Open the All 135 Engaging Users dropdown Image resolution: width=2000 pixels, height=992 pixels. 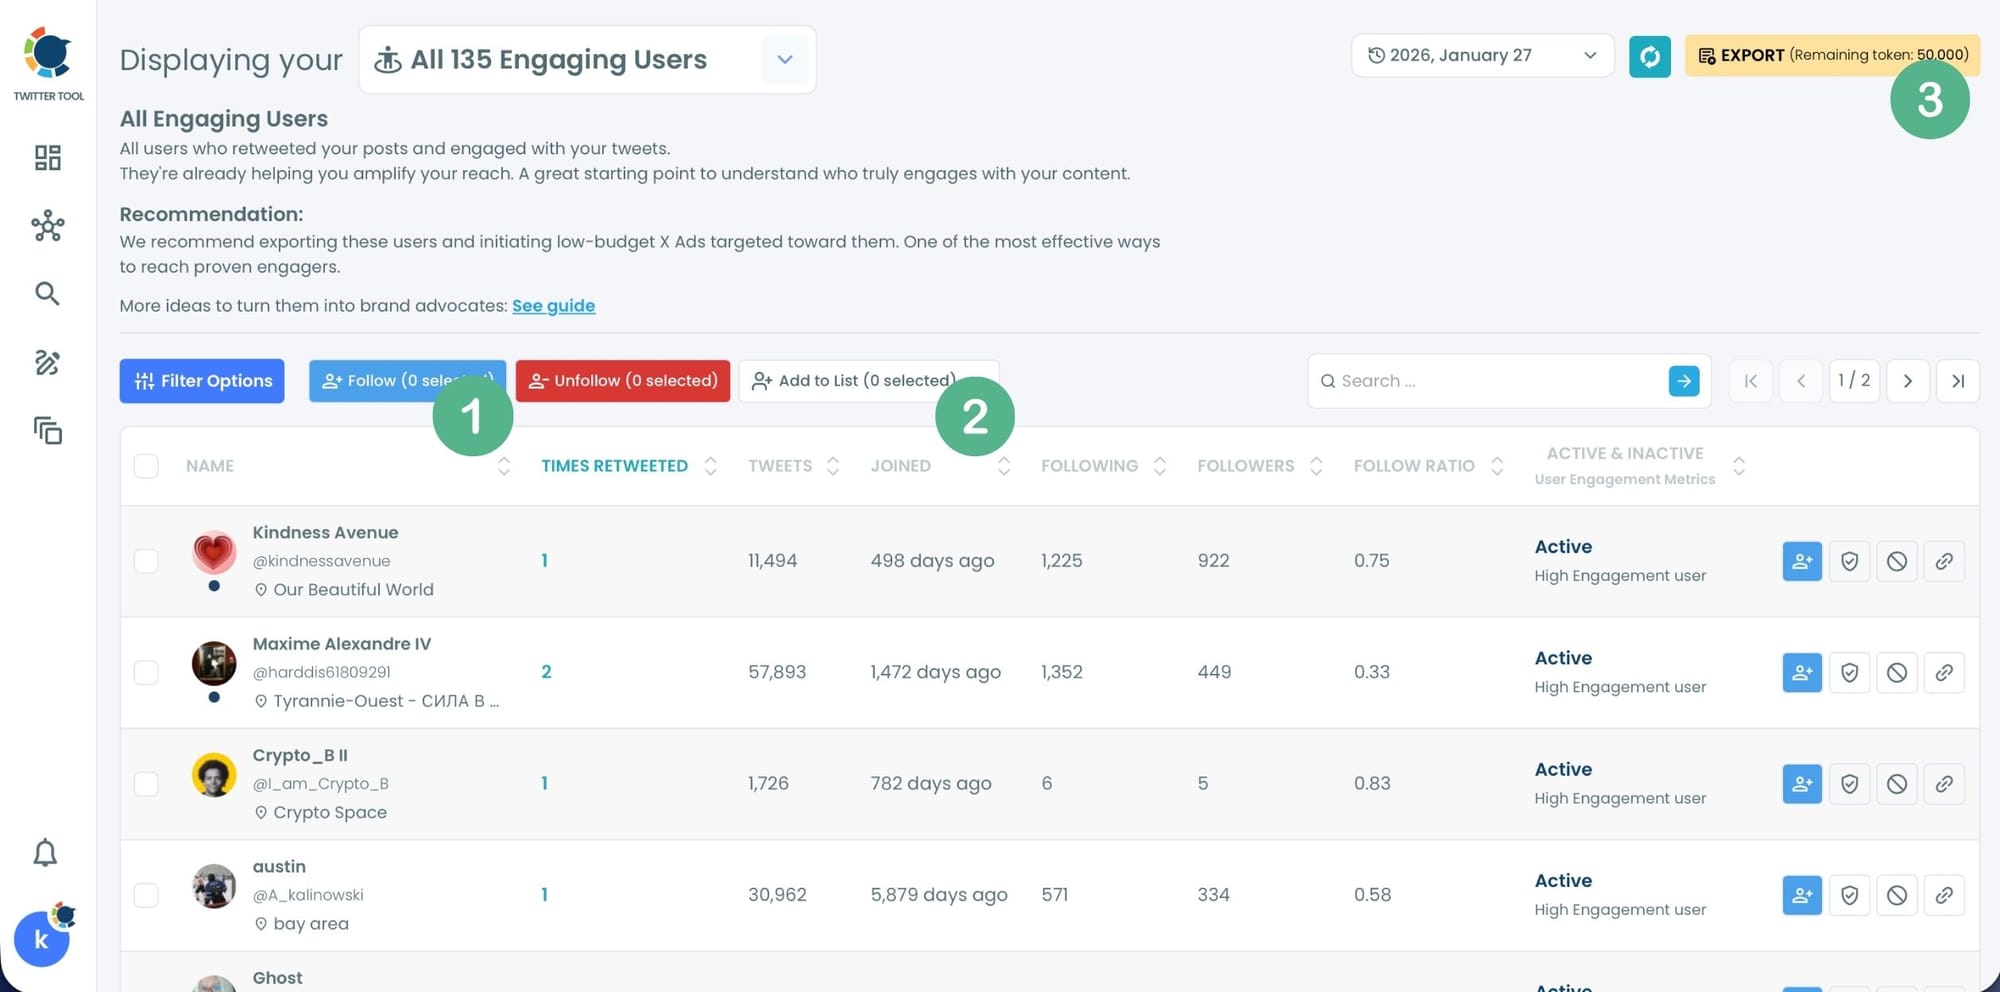tap(785, 59)
